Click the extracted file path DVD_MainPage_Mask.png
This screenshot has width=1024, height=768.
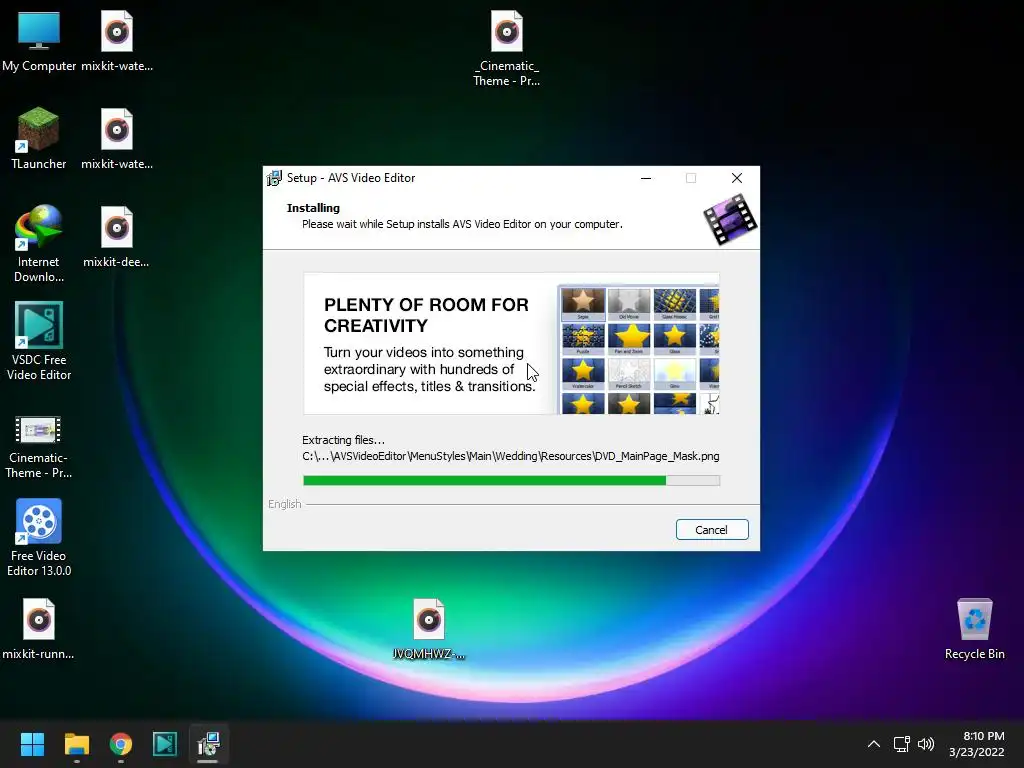(x=511, y=456)
